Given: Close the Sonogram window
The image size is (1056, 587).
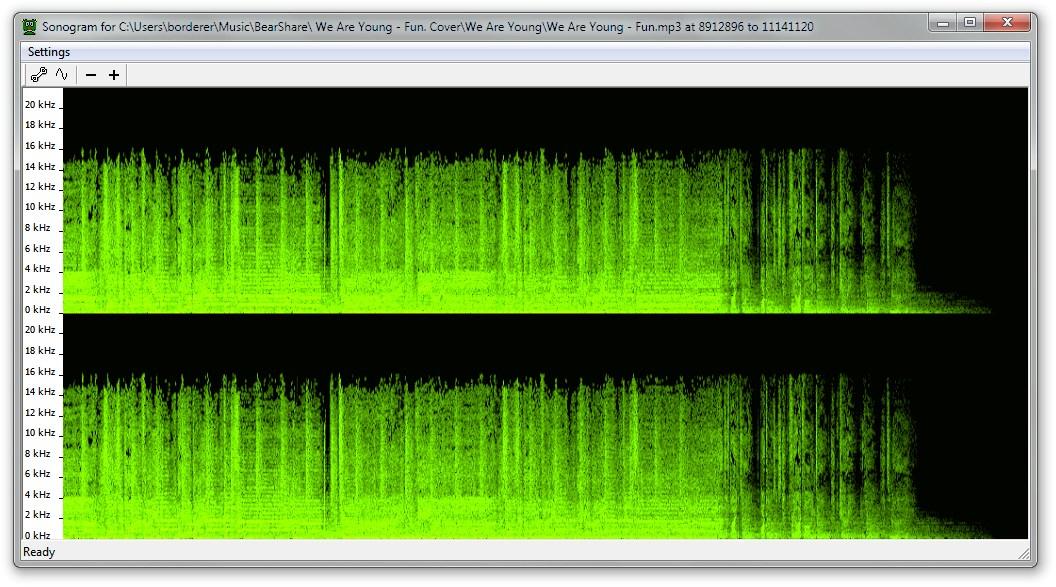Looking at the screenshot, I should [1007, 23].
